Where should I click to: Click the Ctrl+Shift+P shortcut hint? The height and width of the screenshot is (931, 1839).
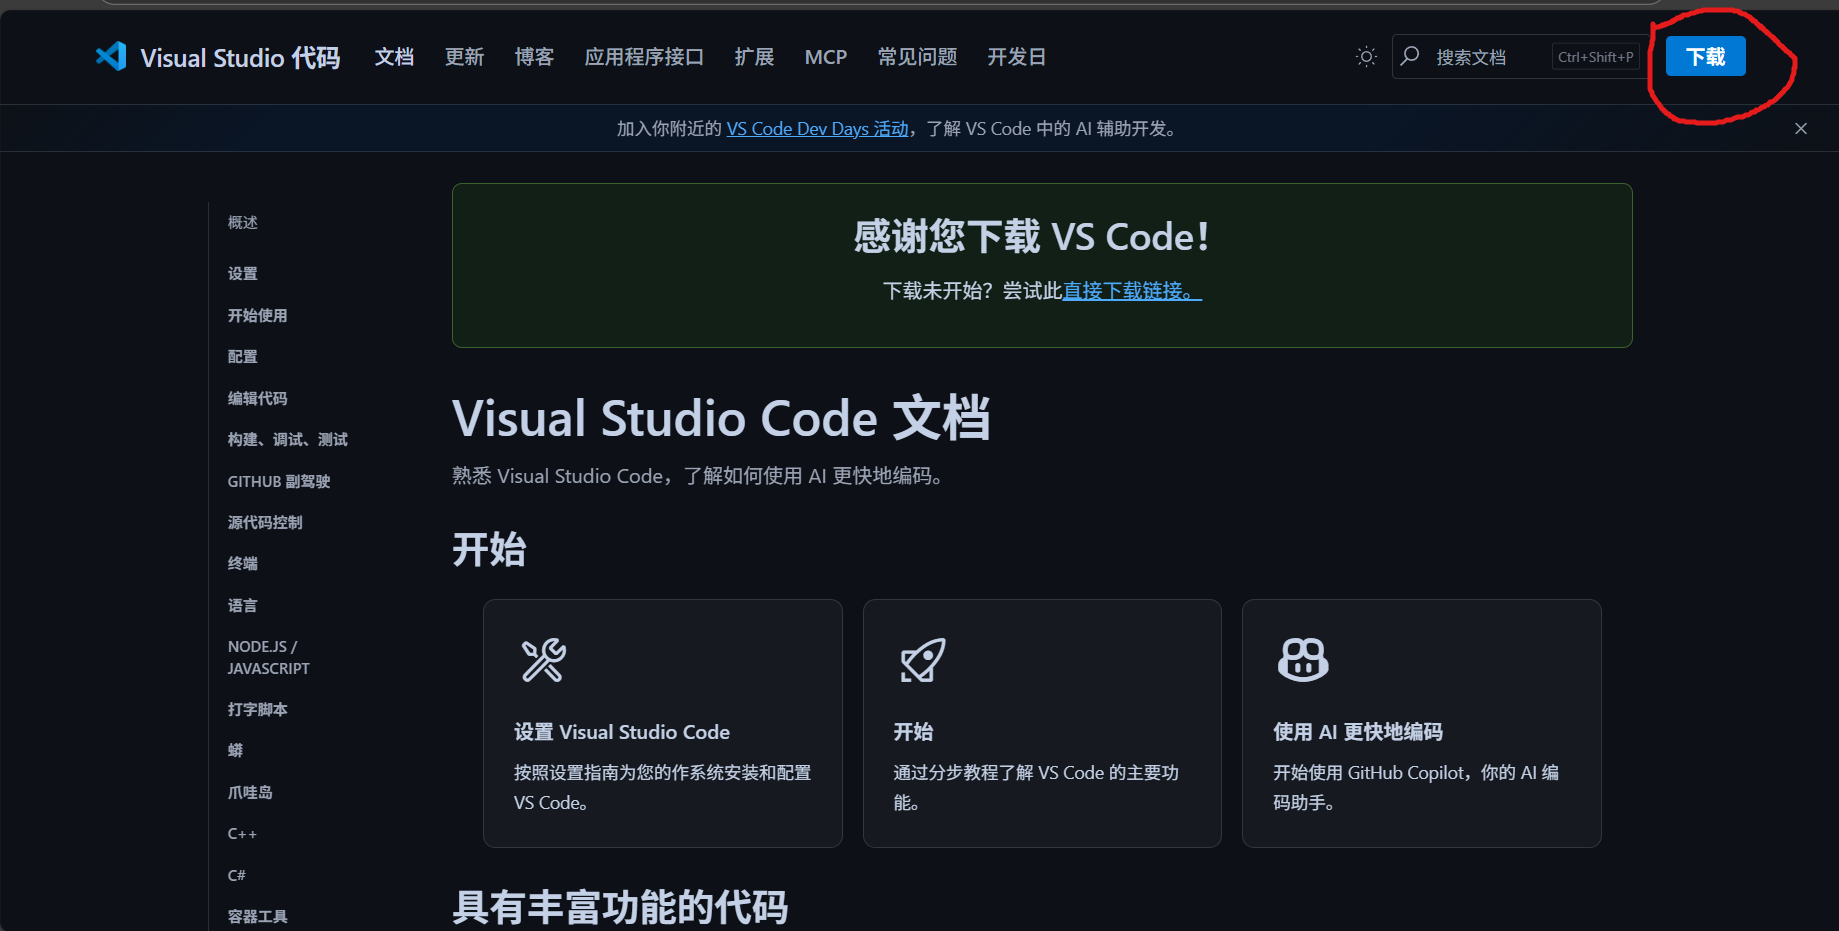pyautogui.click(x=1596, y=57)
